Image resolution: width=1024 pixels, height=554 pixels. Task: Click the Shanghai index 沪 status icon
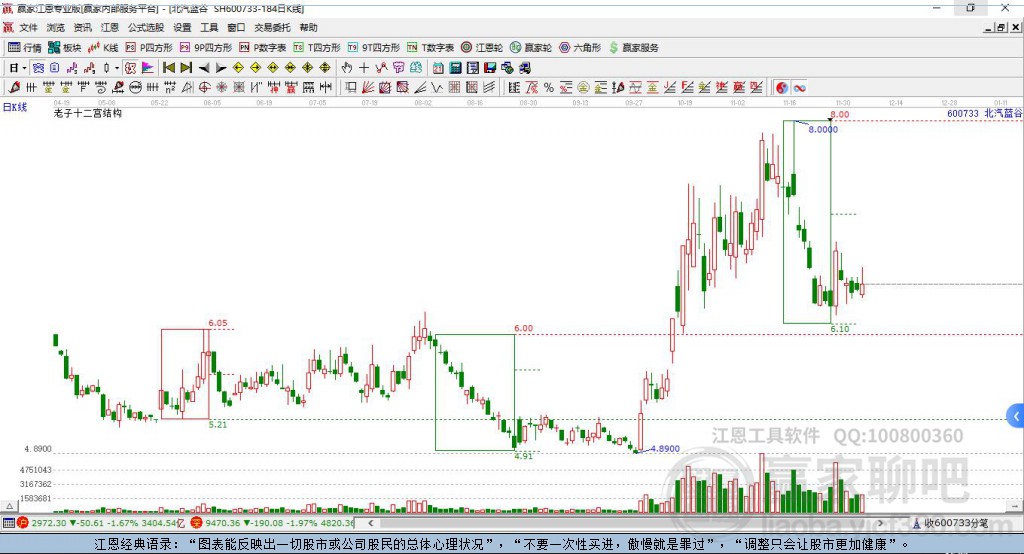pyautogui.click(x=23, y=523)
